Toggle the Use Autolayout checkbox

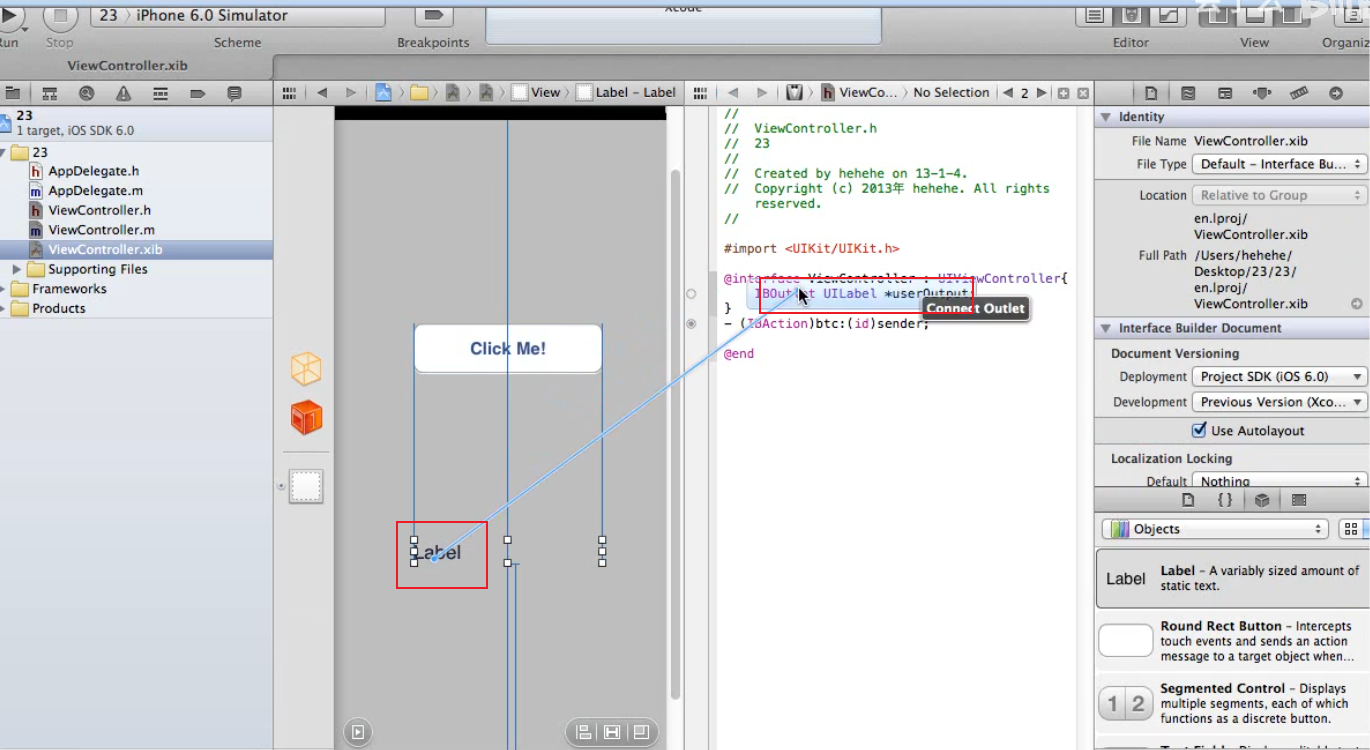(1199, 430)
